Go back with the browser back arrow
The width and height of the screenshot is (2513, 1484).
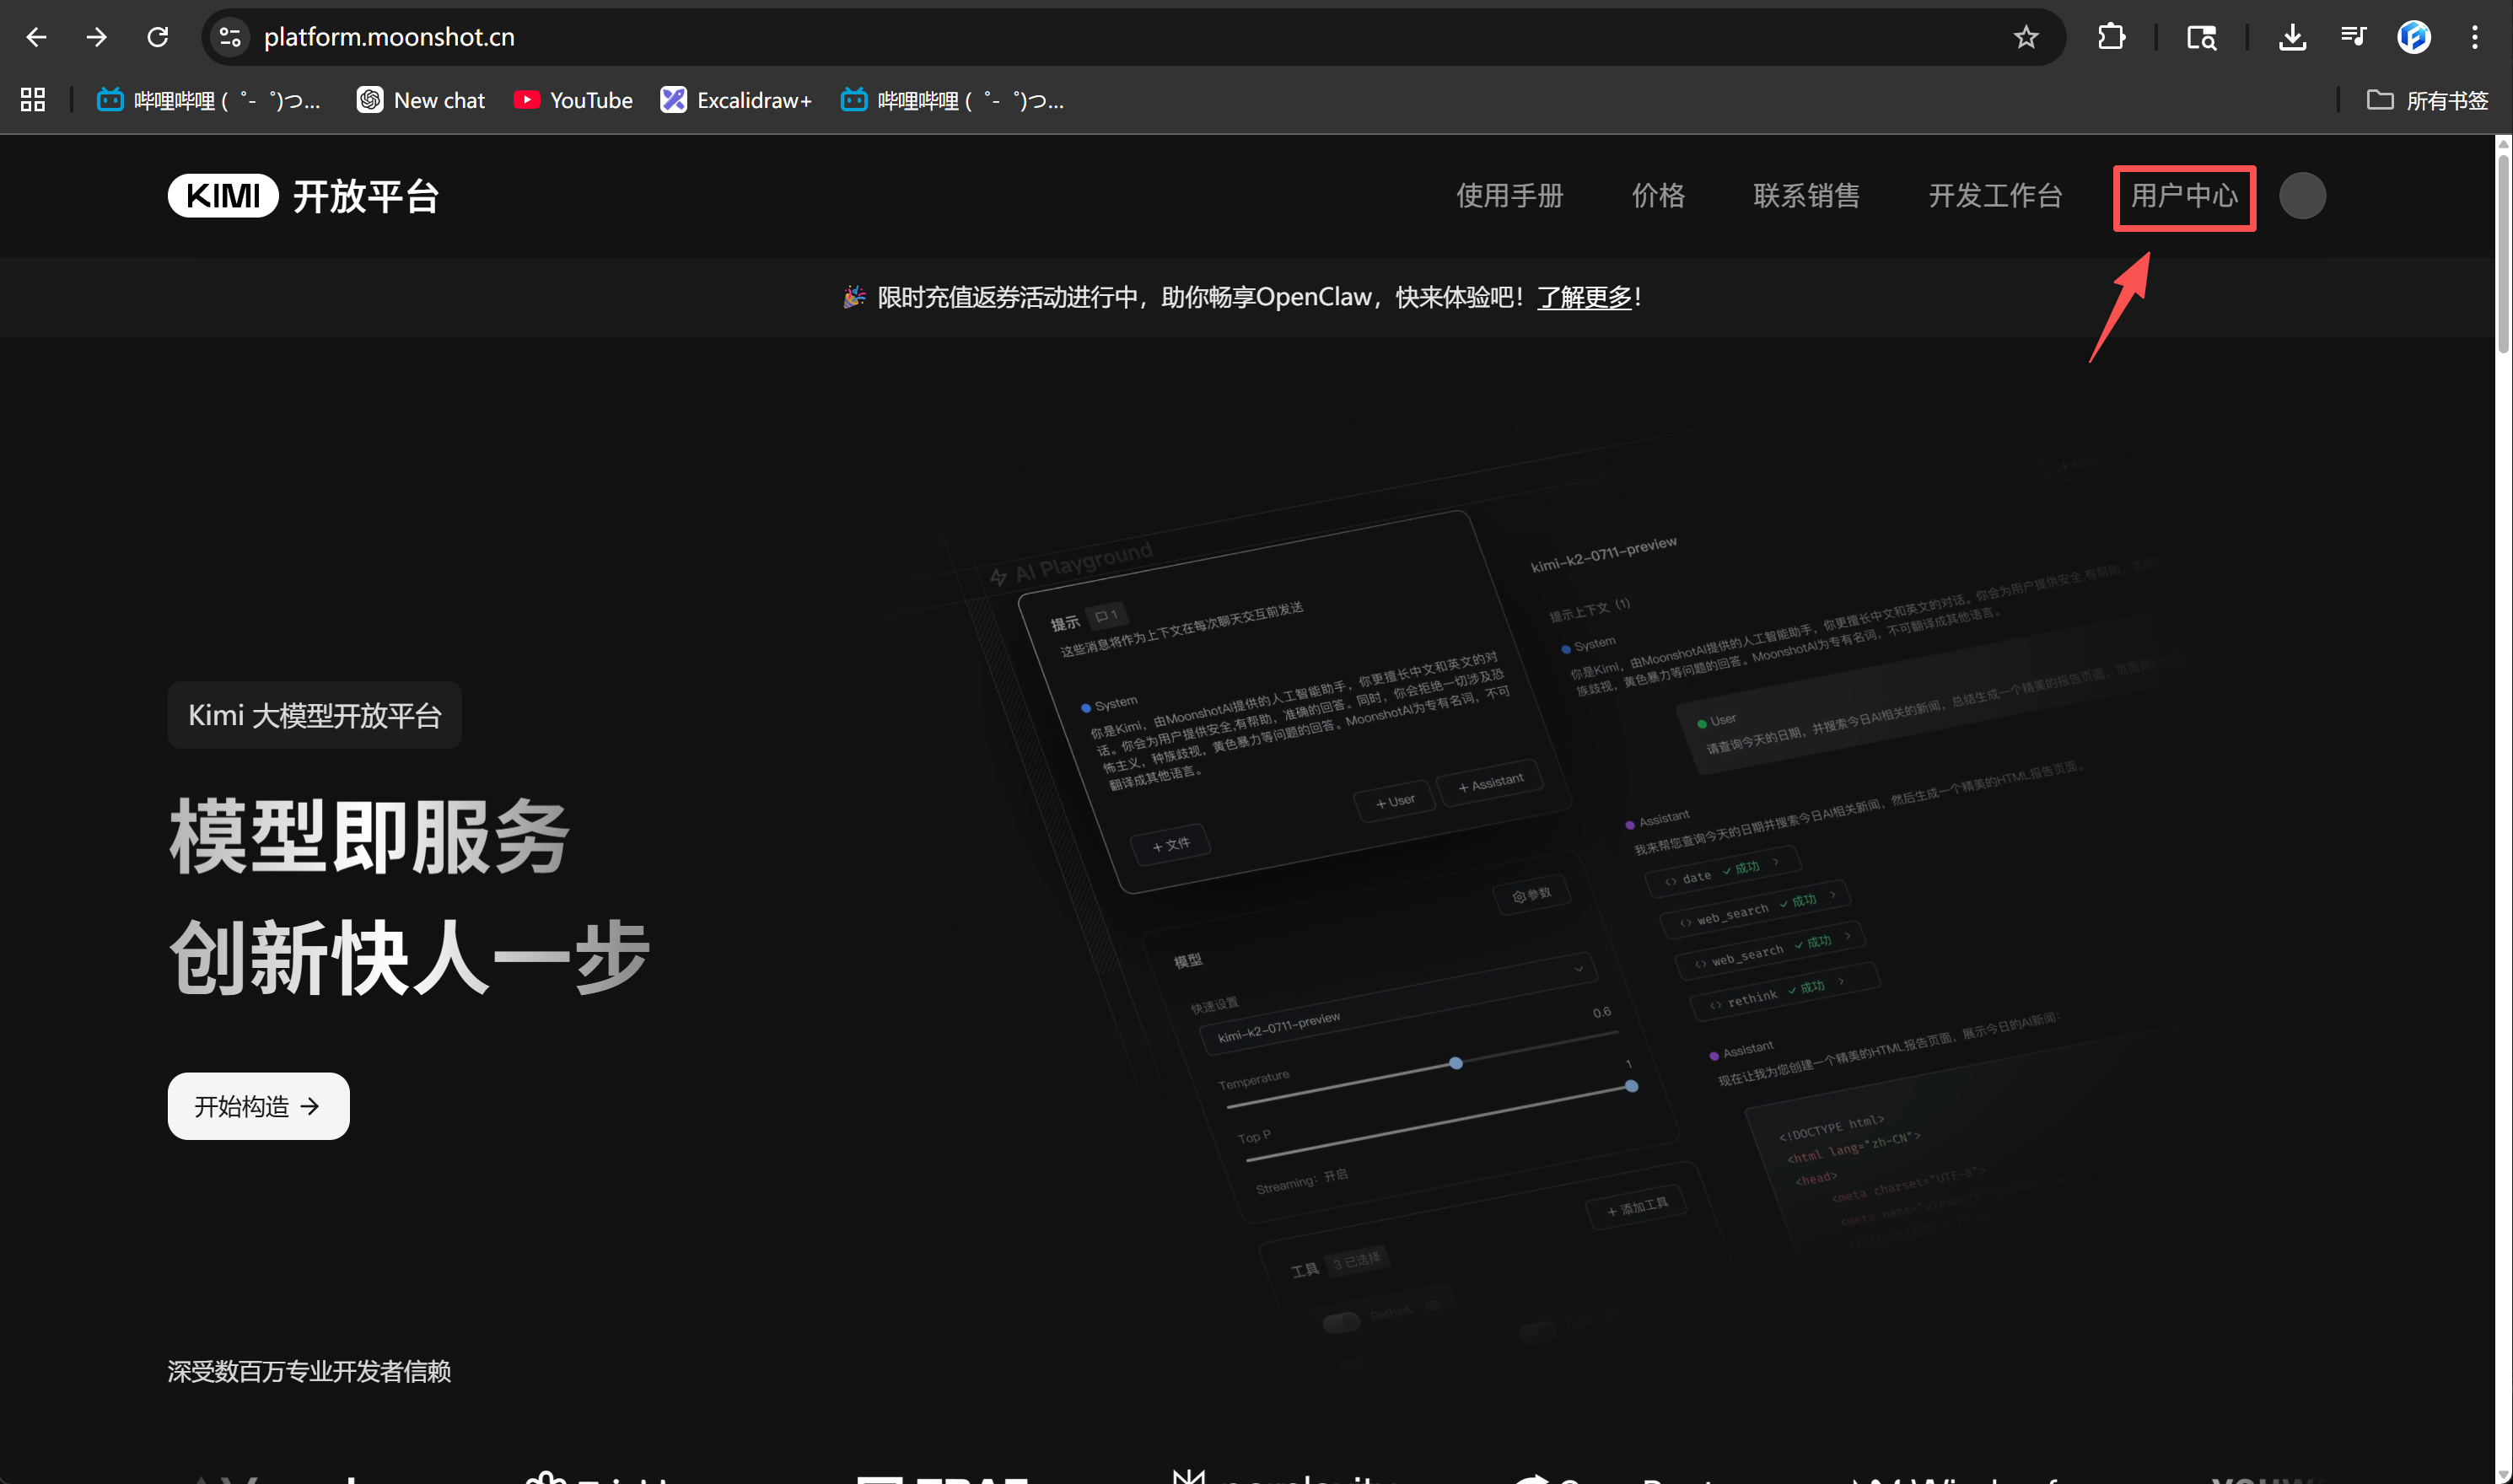(x=36, y=37)
